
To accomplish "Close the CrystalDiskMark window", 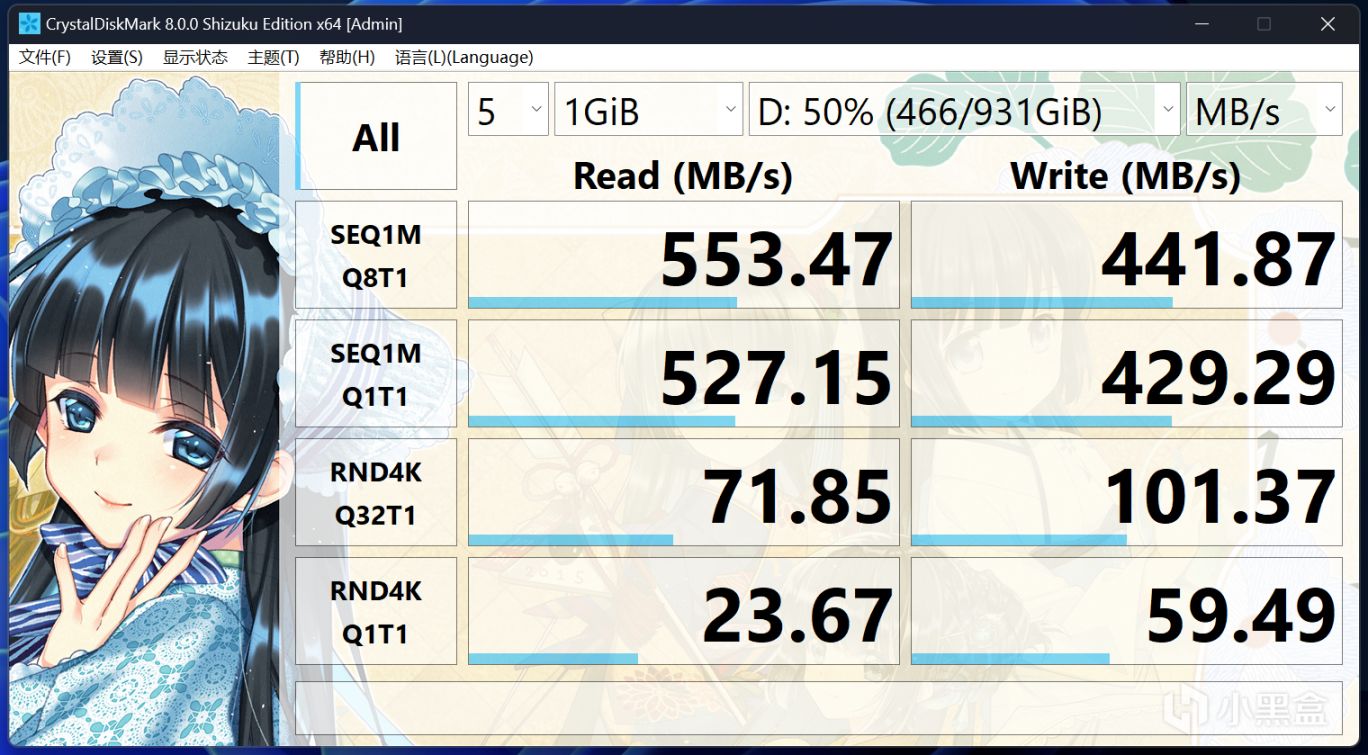I will (x=1328, y=23).
